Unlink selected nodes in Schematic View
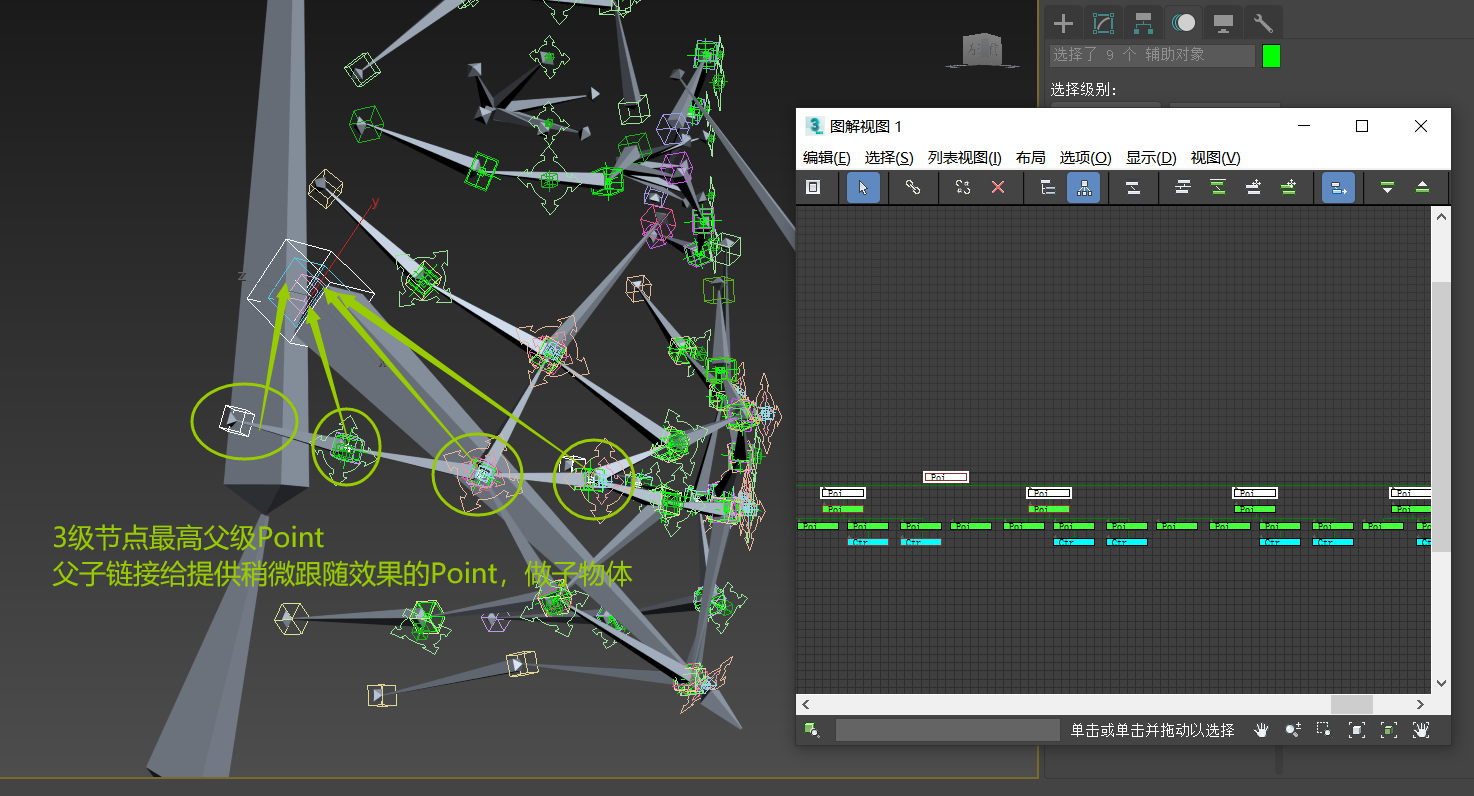 963,187
